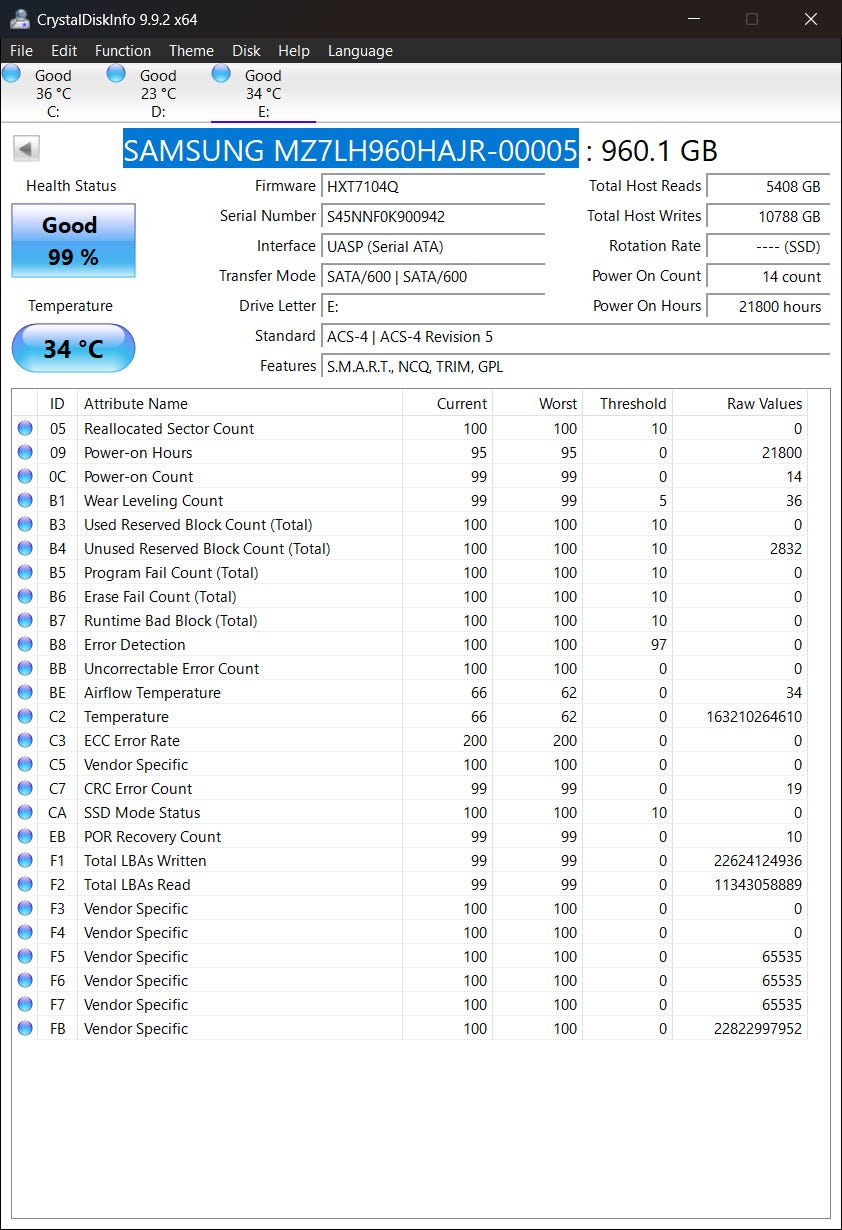Viewport: 842px width, 1230px height.
Task: Click status dot for ECC Error Rate
Action: click(25, 741)
